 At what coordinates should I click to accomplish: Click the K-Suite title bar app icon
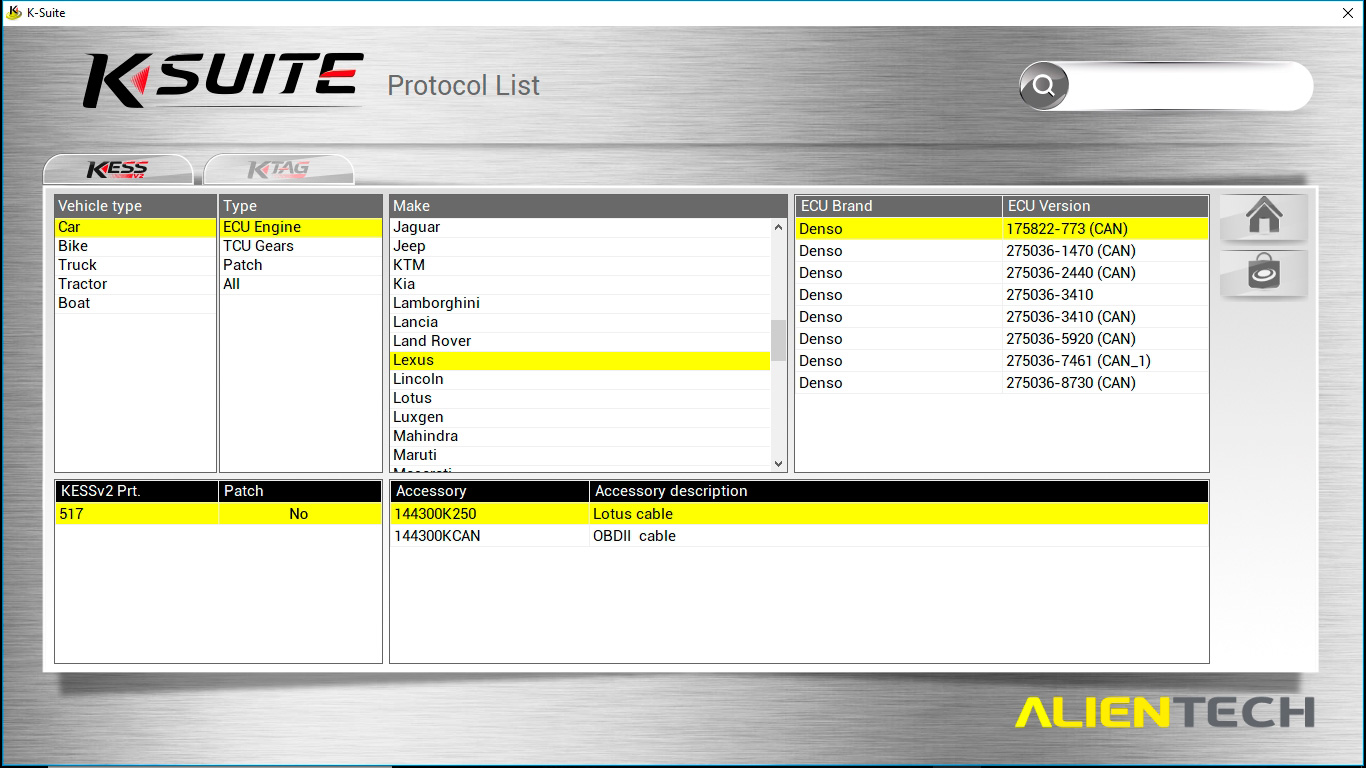click(13, 13)
